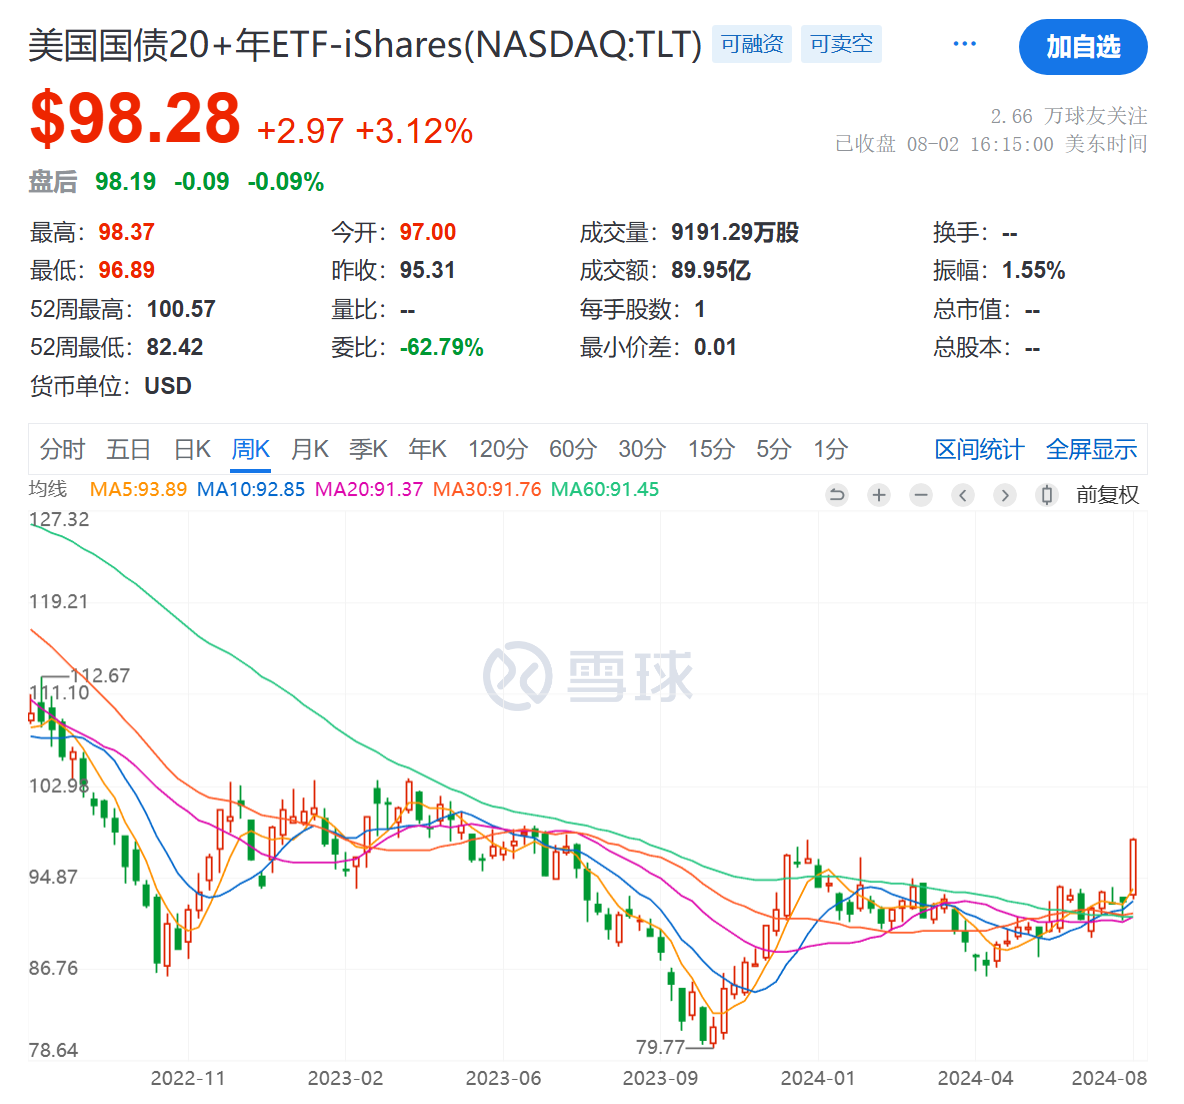Click the MA10:92.85 indicator label
The height and width of the screenshot is (1104, 1184).
(251, 490)
